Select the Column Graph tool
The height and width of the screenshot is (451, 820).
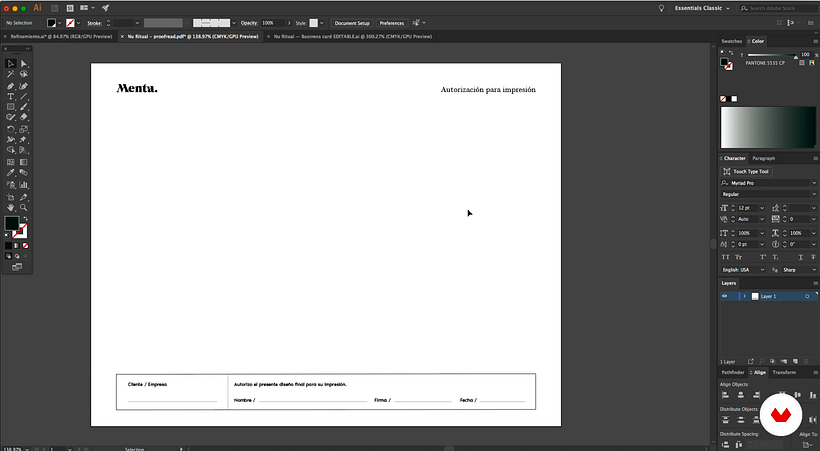tap(24, 185)
